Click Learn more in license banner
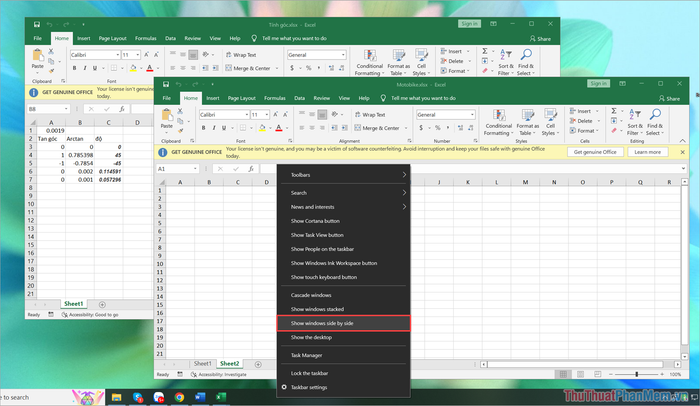 (647, 152)
